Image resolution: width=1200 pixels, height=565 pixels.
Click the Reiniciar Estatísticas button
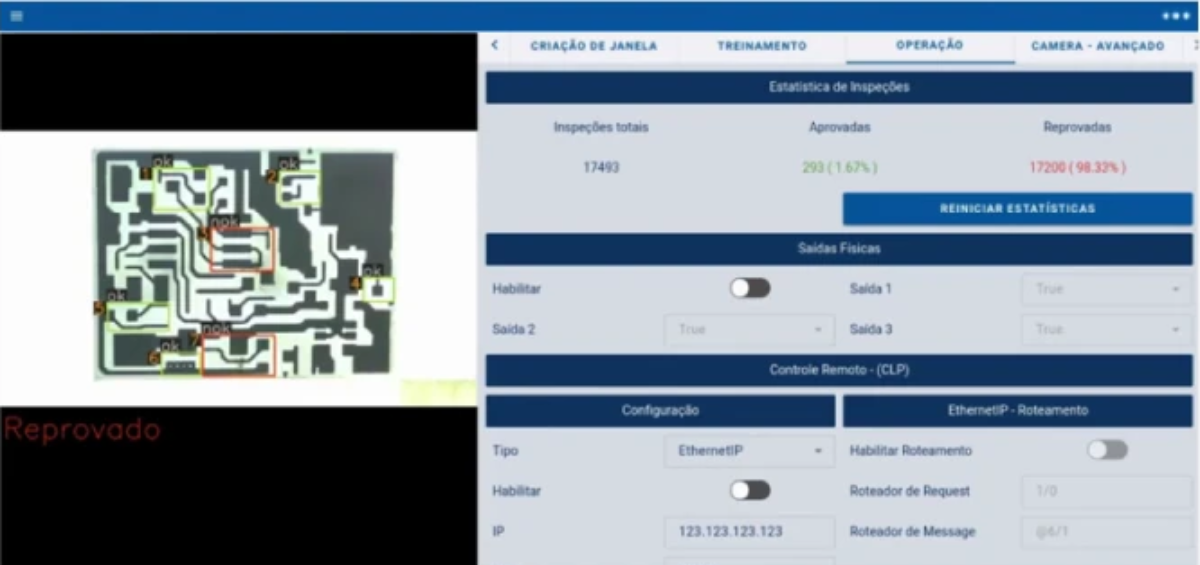click(1017, 209)
